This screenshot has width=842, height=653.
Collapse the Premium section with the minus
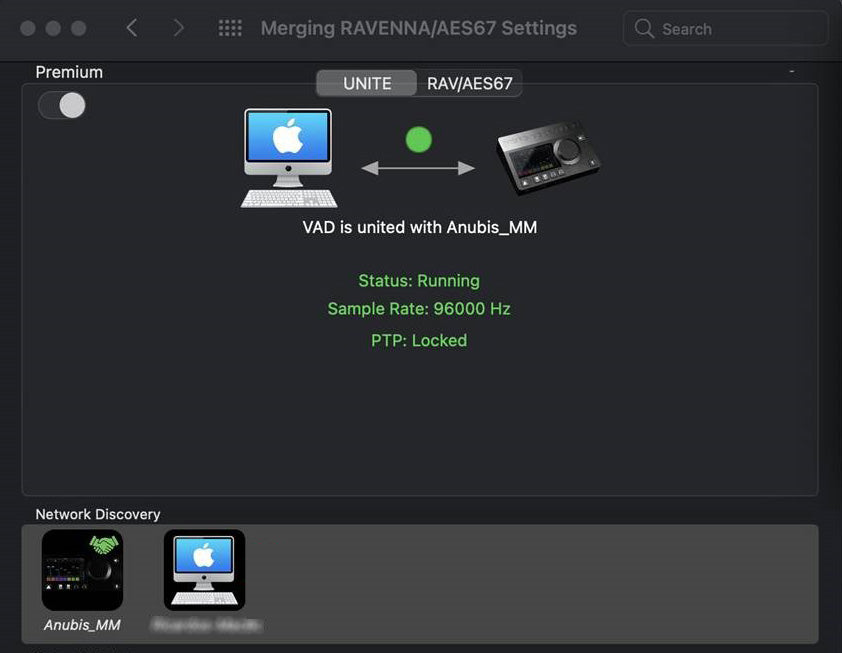[791, 71]
